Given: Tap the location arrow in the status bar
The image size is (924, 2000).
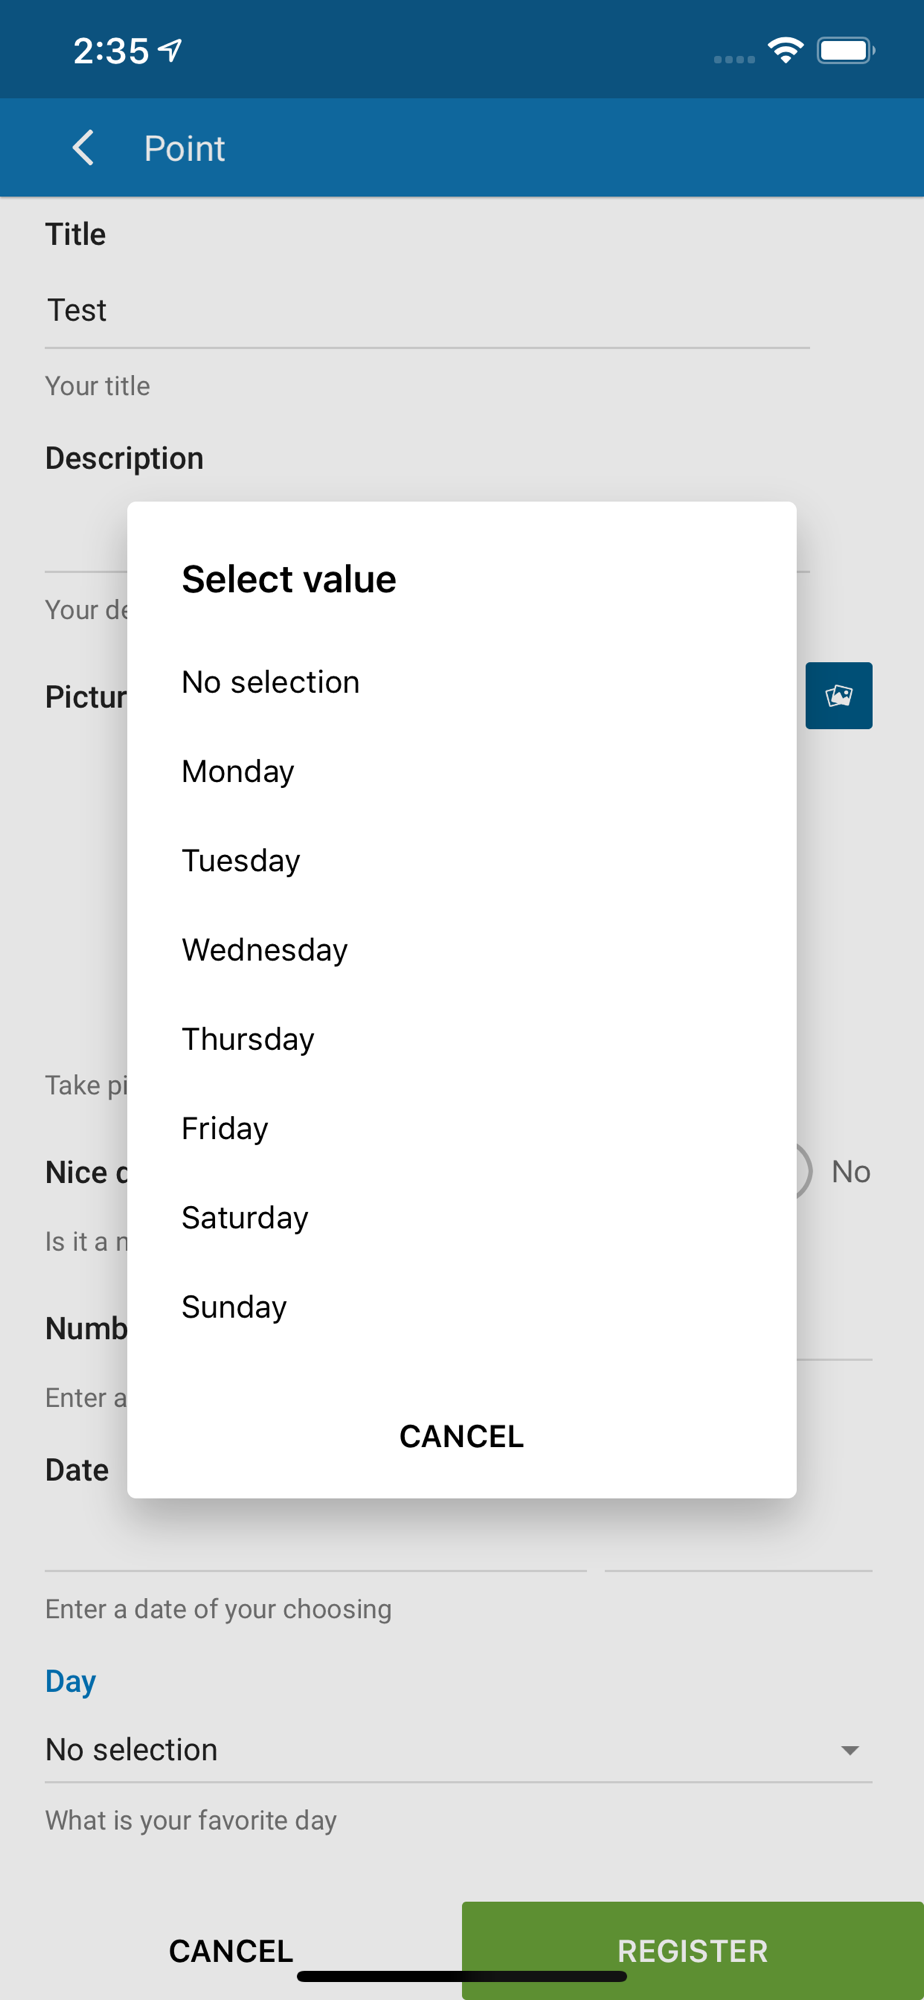Looking at the screenshot, I should (171, 49).
